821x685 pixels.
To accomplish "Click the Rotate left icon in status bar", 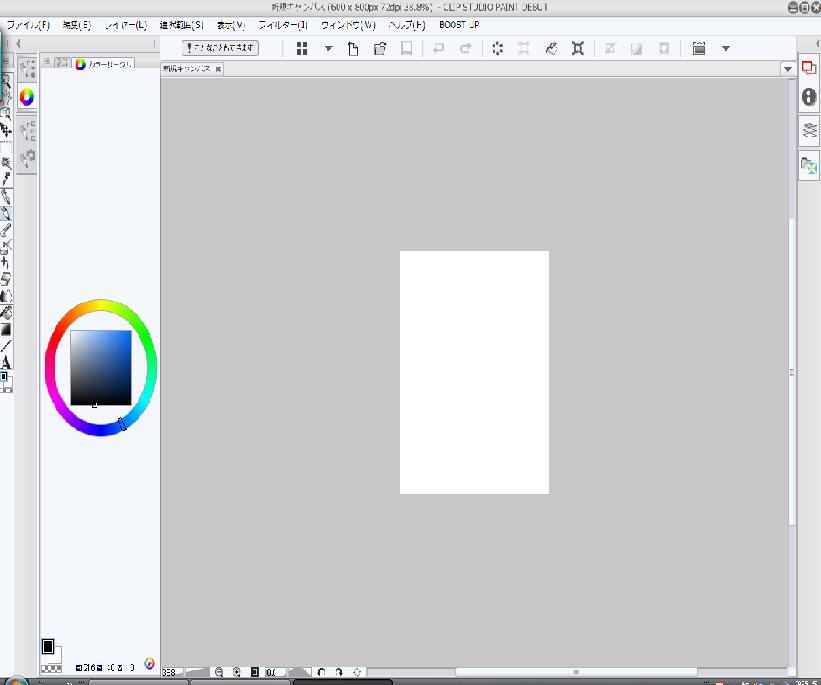I will point(321,673).
